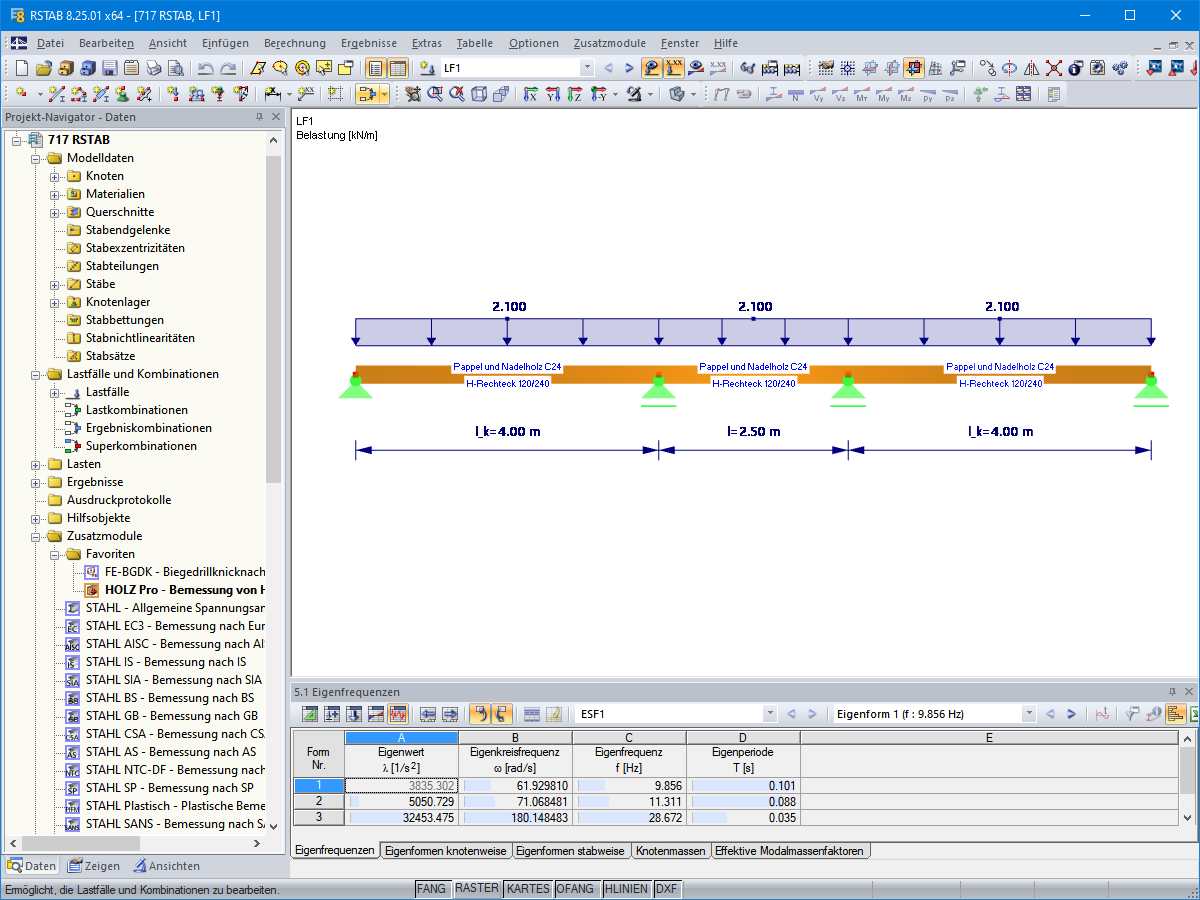1200x900 pixels.
Task: Click the view in Y direction icon
Action: [x=553, y=94]
